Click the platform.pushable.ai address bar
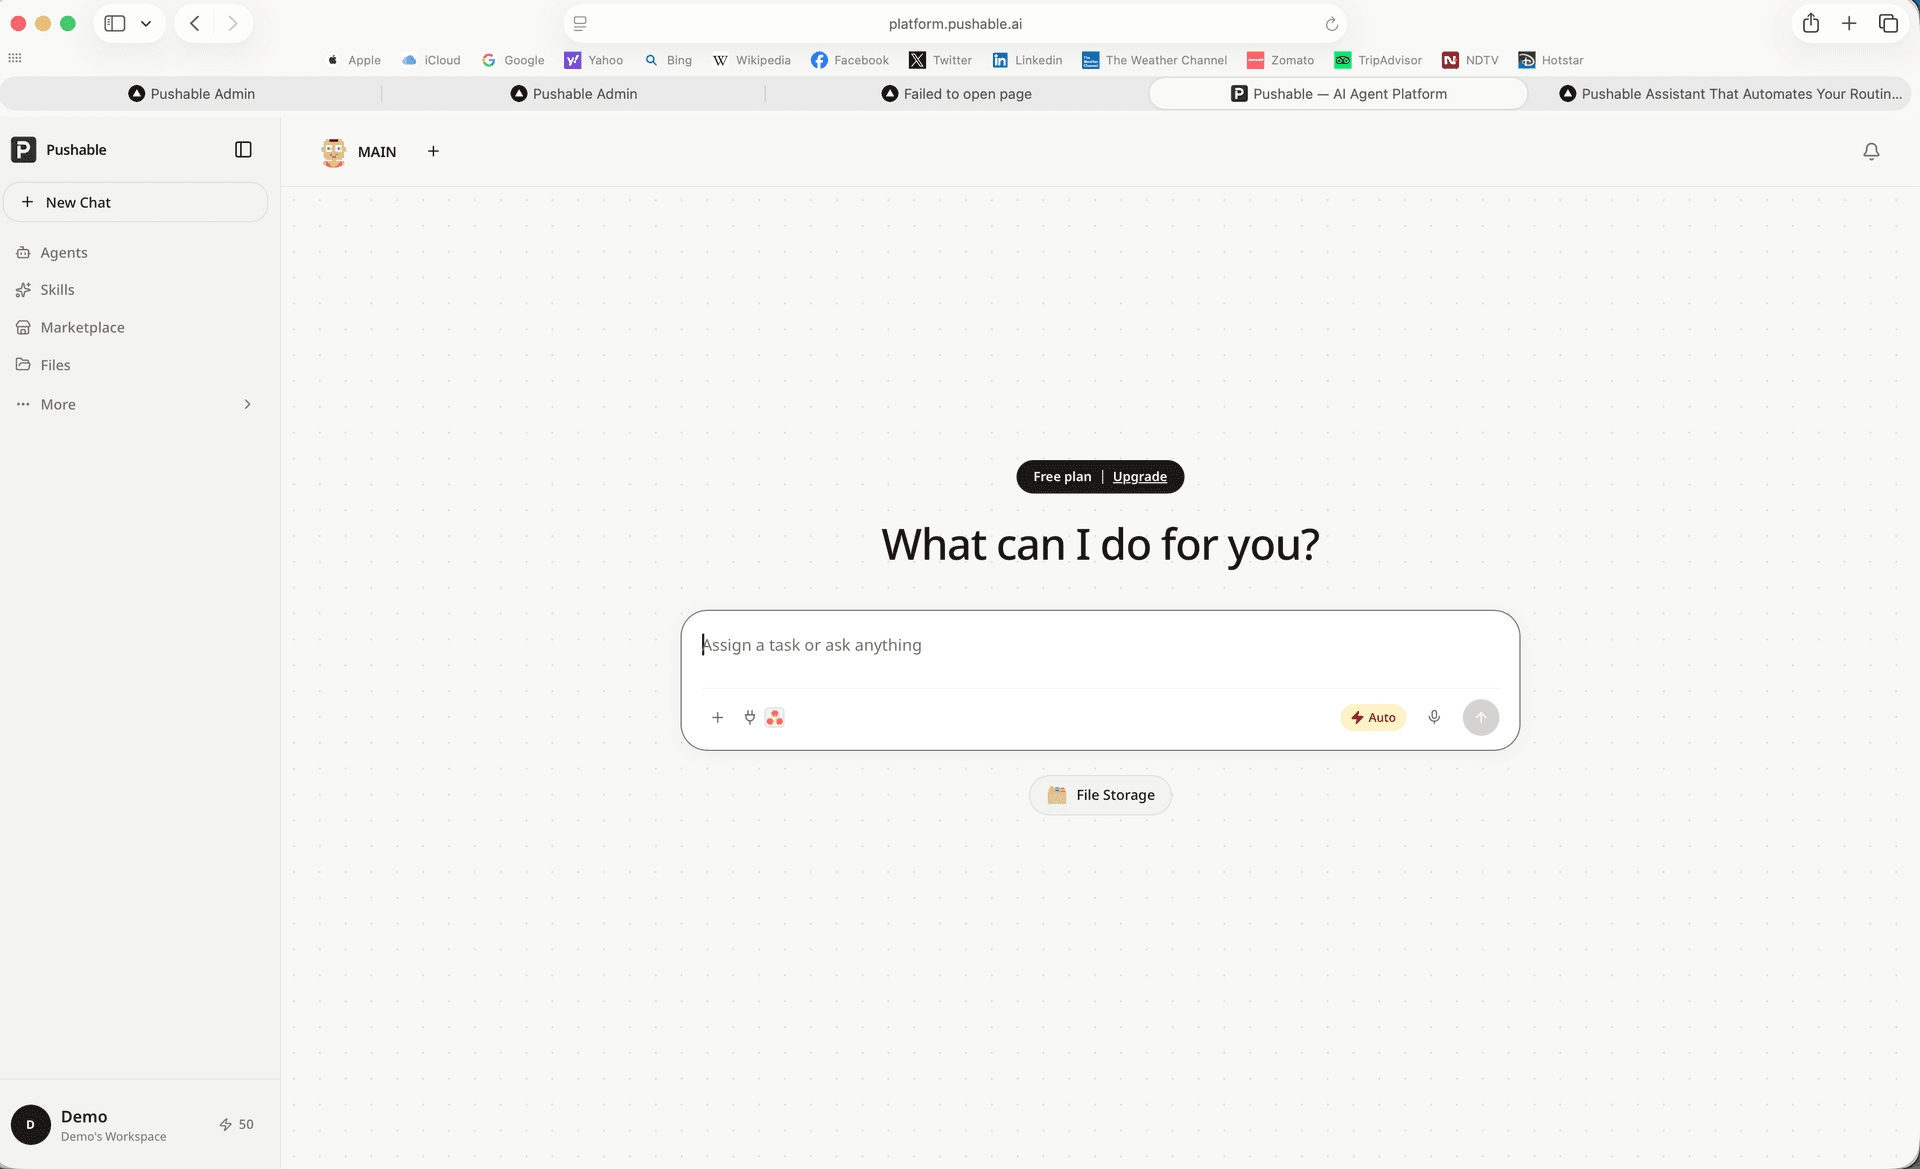Screen dimensions: 1920x1169 click(x=955, y=23)
